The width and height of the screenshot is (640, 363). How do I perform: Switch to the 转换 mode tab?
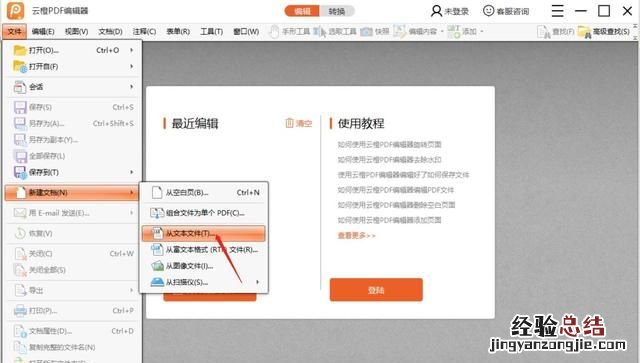pyautogui.click(x=337, y=11)
